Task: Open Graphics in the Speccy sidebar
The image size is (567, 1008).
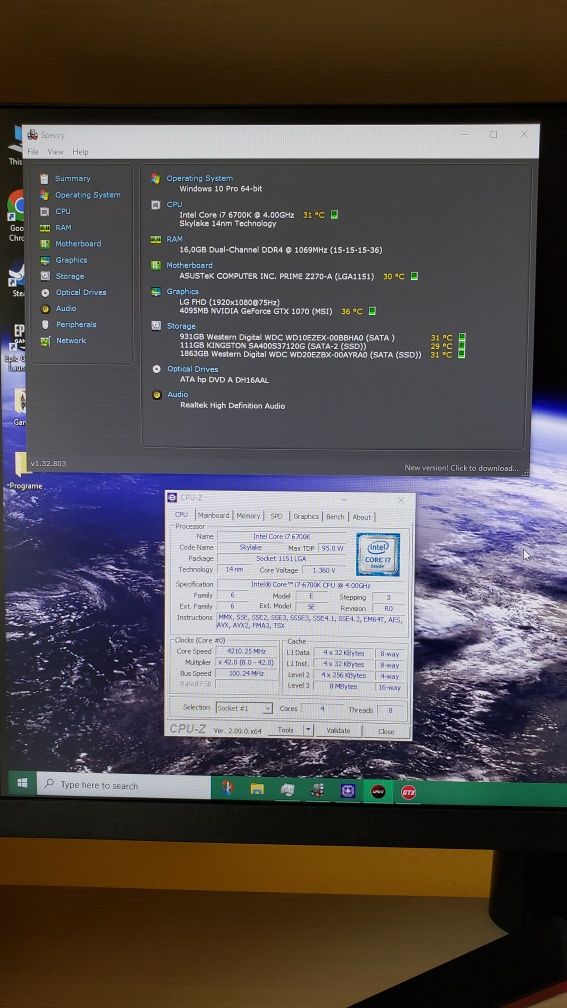Action: click(x=71, y=260)
